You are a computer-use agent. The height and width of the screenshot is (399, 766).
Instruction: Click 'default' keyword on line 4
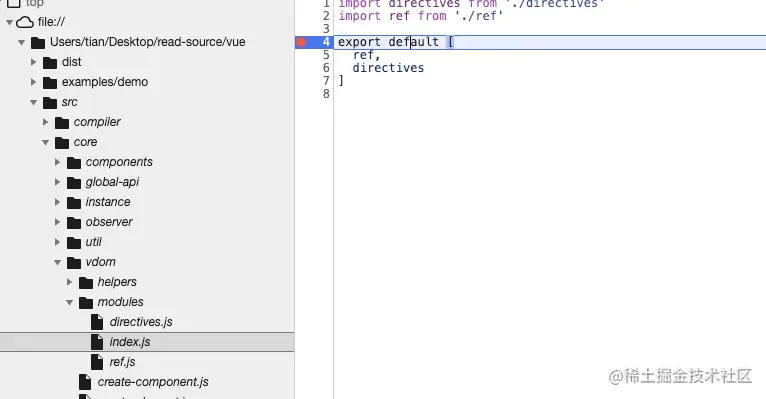(413, 42)
